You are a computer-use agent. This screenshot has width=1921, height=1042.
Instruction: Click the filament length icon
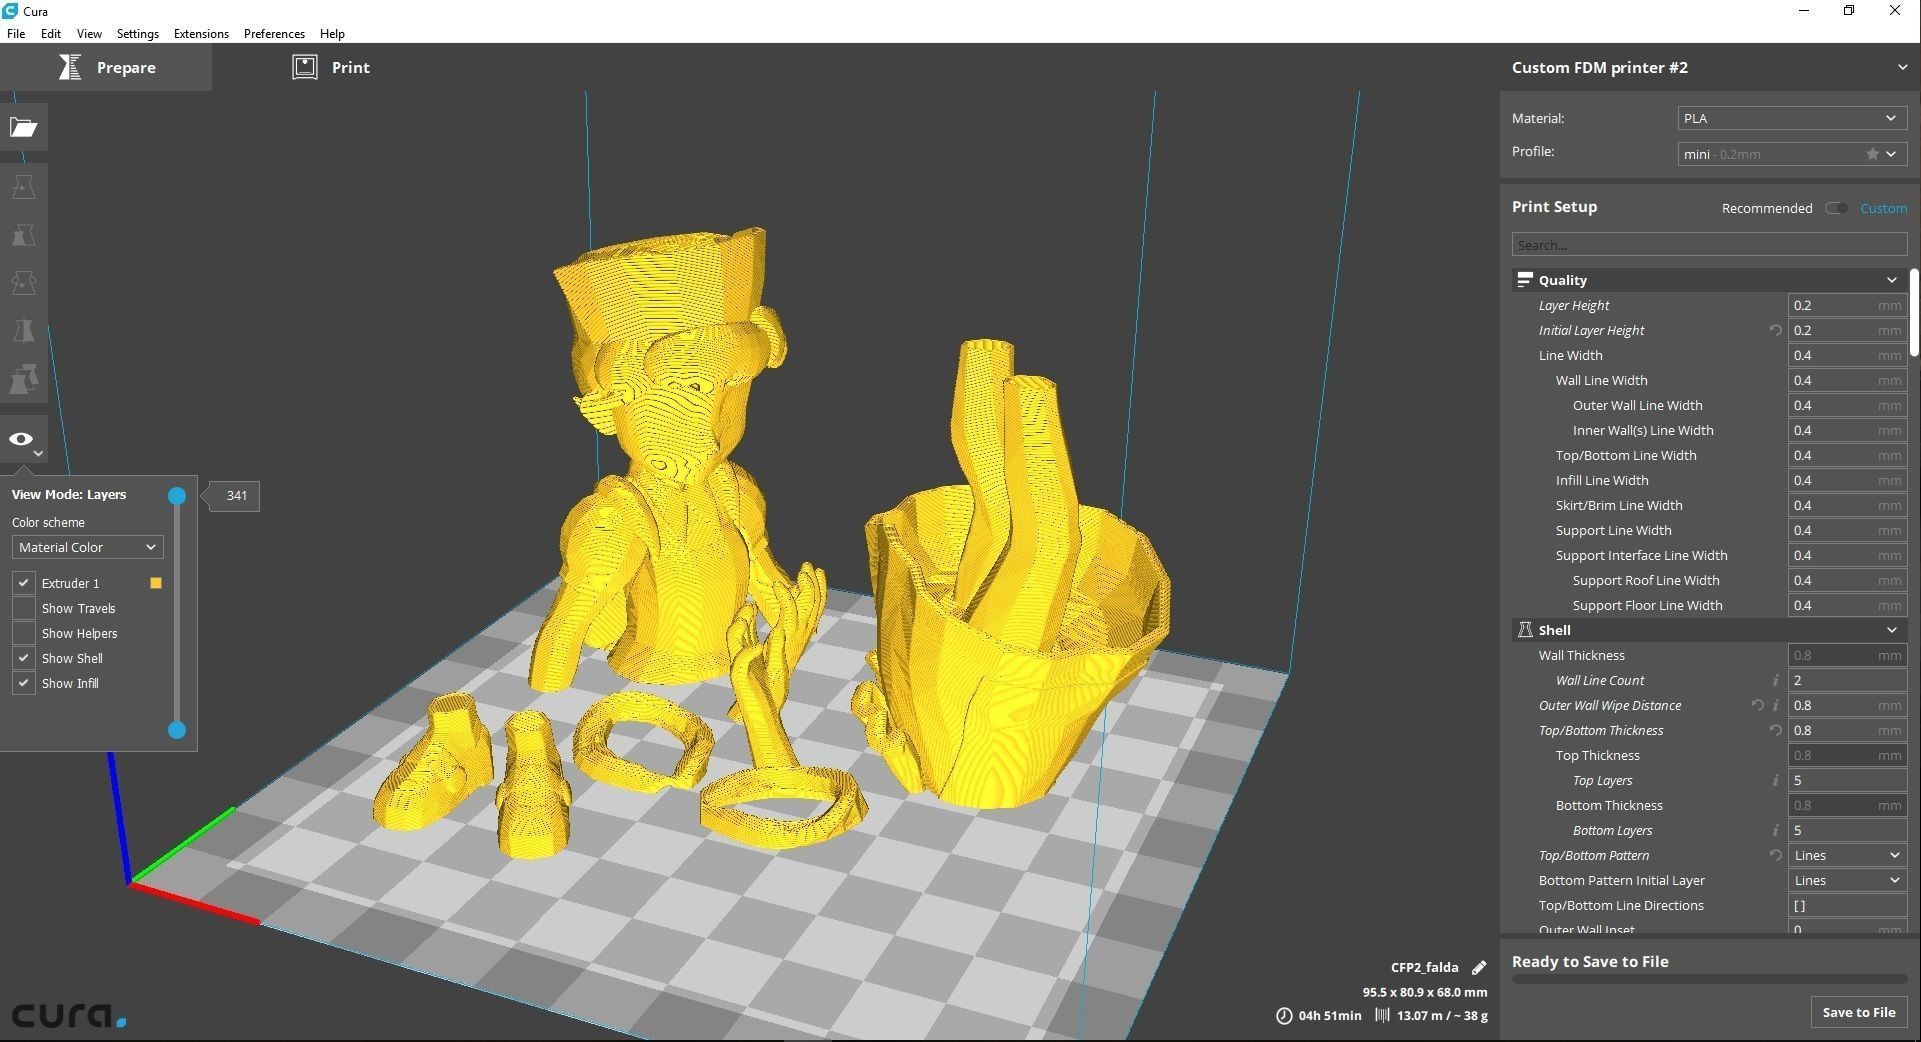click(1382, 1015)
